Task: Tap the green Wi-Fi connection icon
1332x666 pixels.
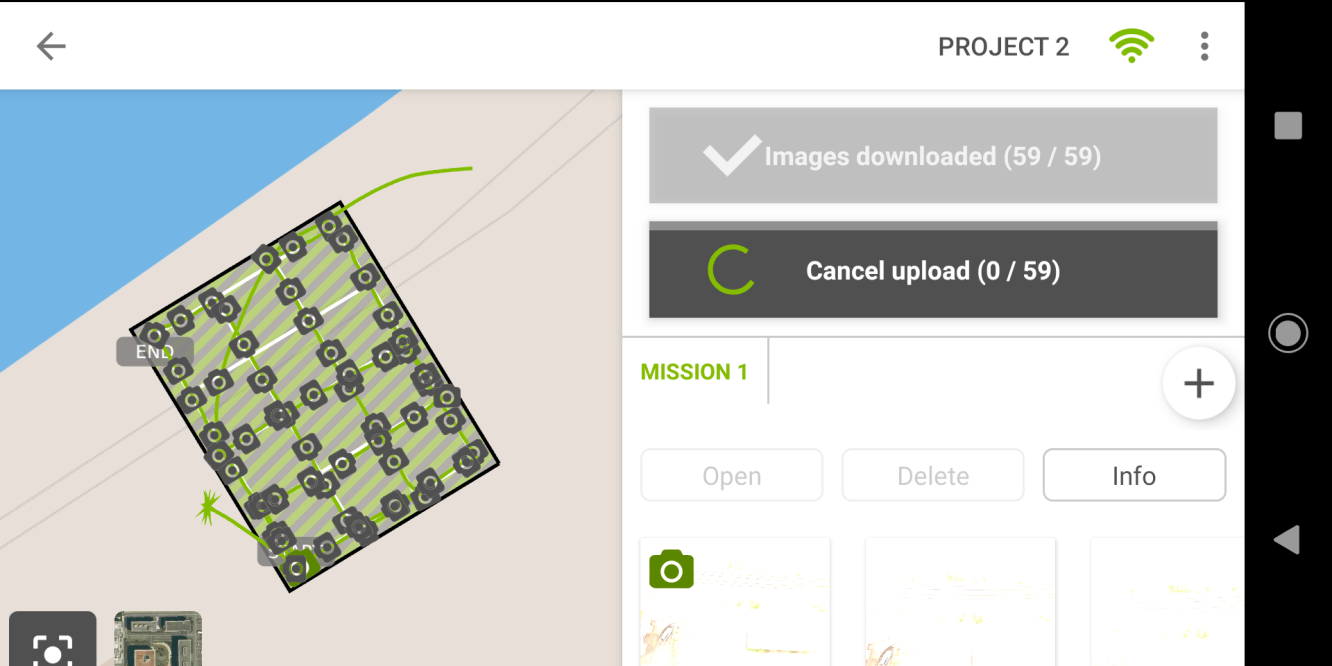Action: (1131, 46)
